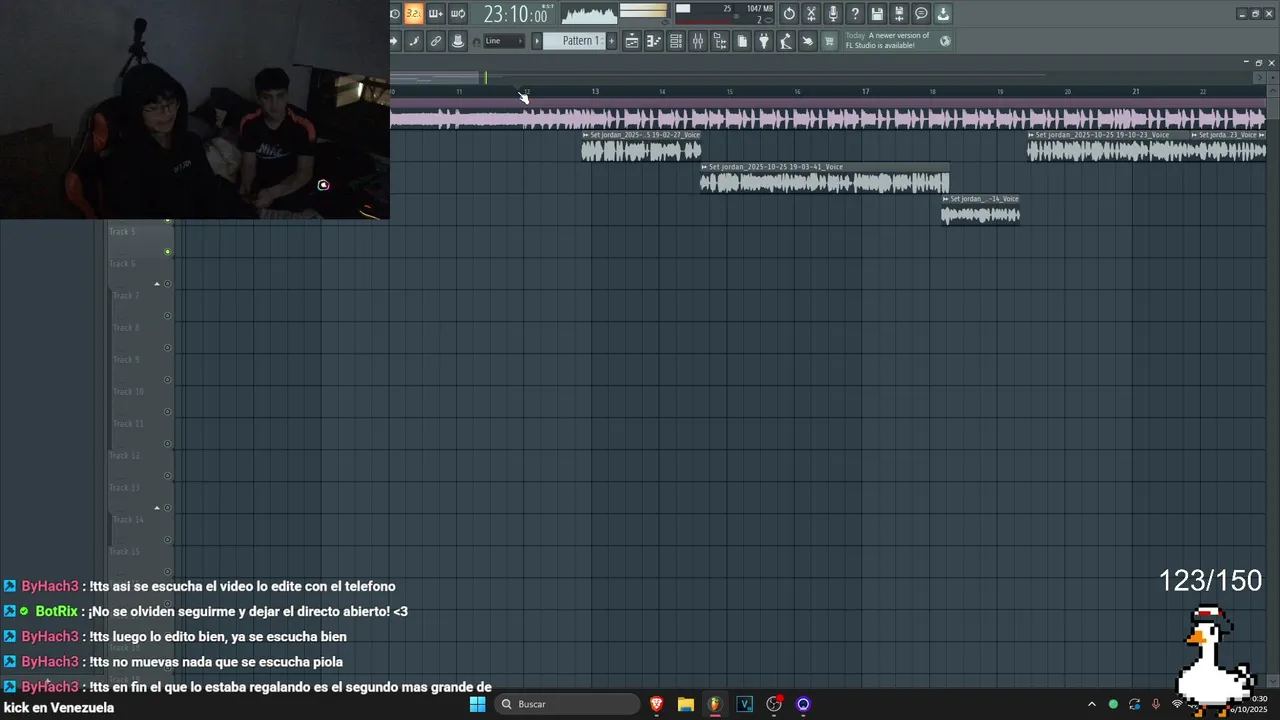Open File Explorer from the taskbar

pos(686,704)
